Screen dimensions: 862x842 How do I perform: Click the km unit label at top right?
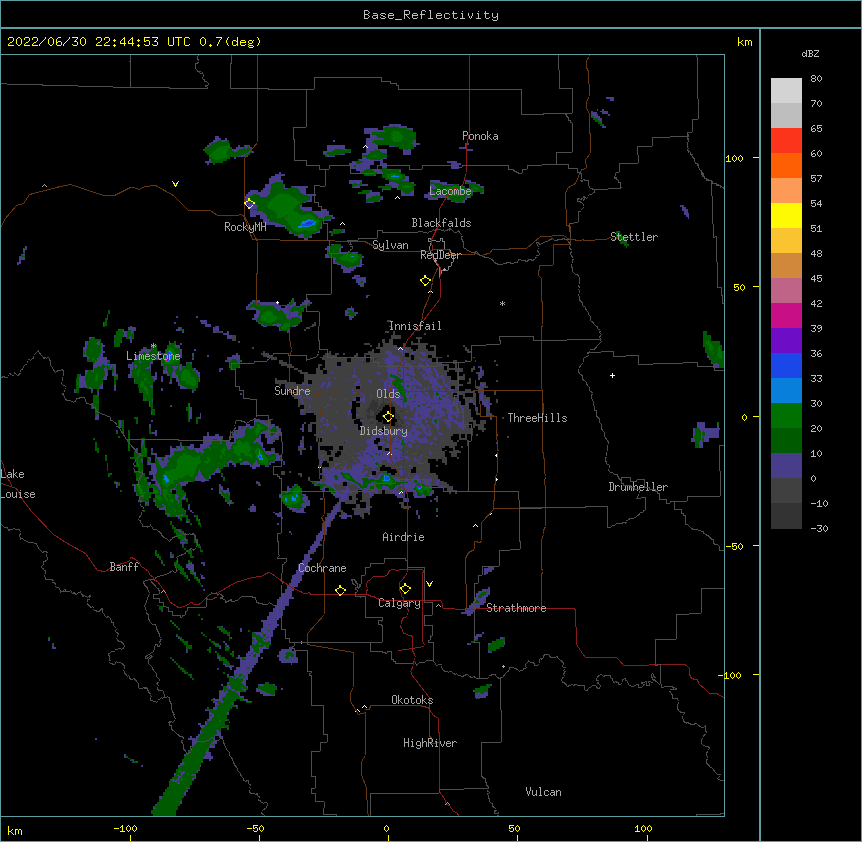pyautogui.click(x=744, y=42)
